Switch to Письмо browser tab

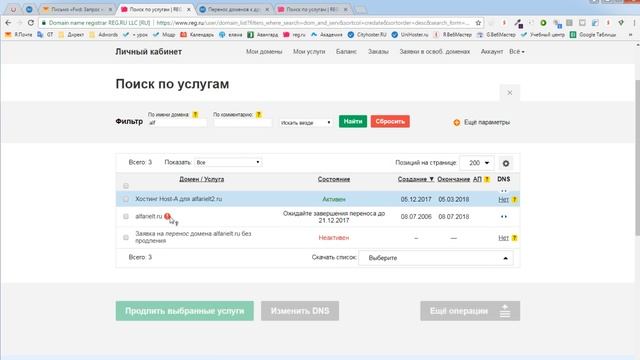click(78, 9)
